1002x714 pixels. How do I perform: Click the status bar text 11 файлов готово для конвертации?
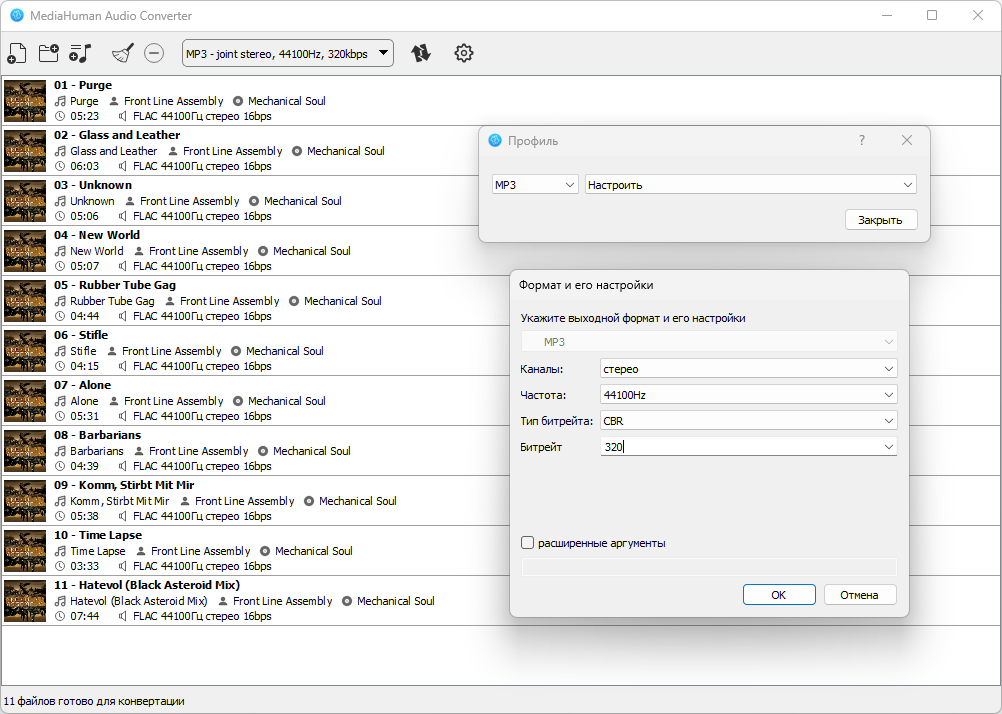pos(94,701)
